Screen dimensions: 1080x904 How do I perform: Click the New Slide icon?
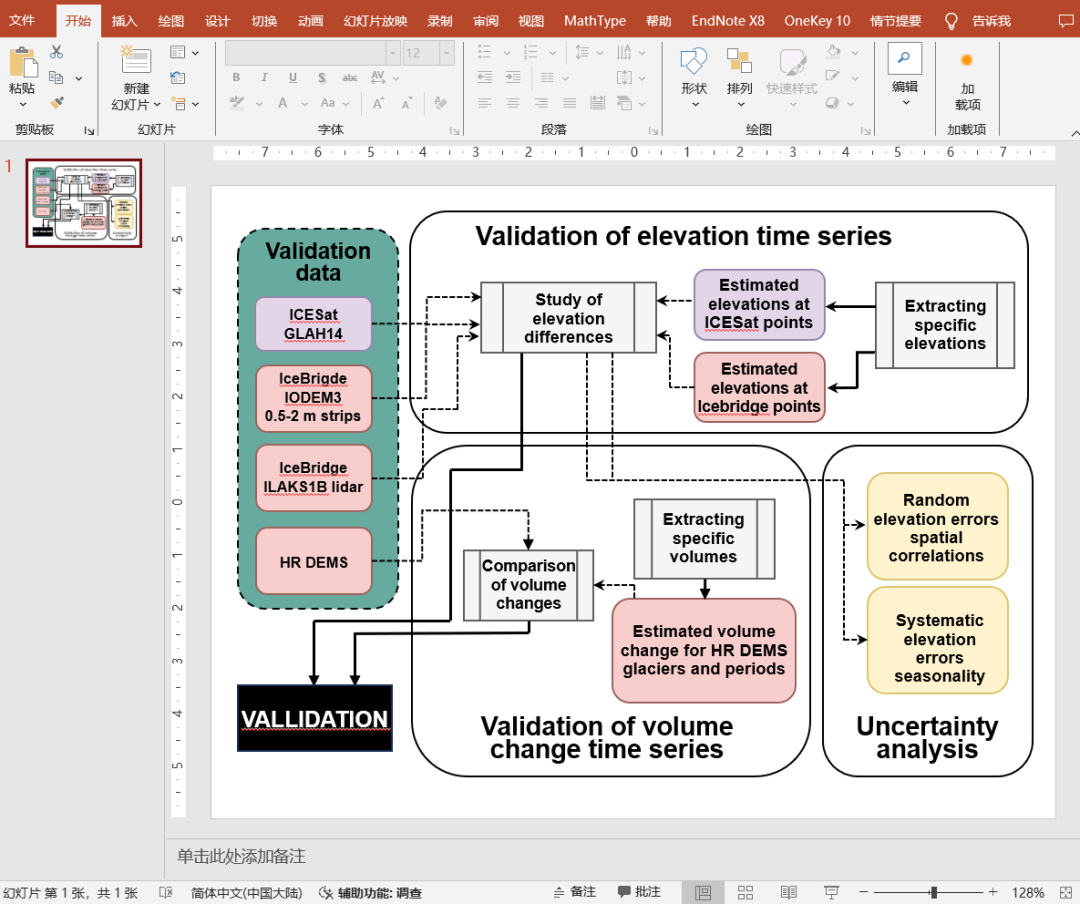[136, 59]
